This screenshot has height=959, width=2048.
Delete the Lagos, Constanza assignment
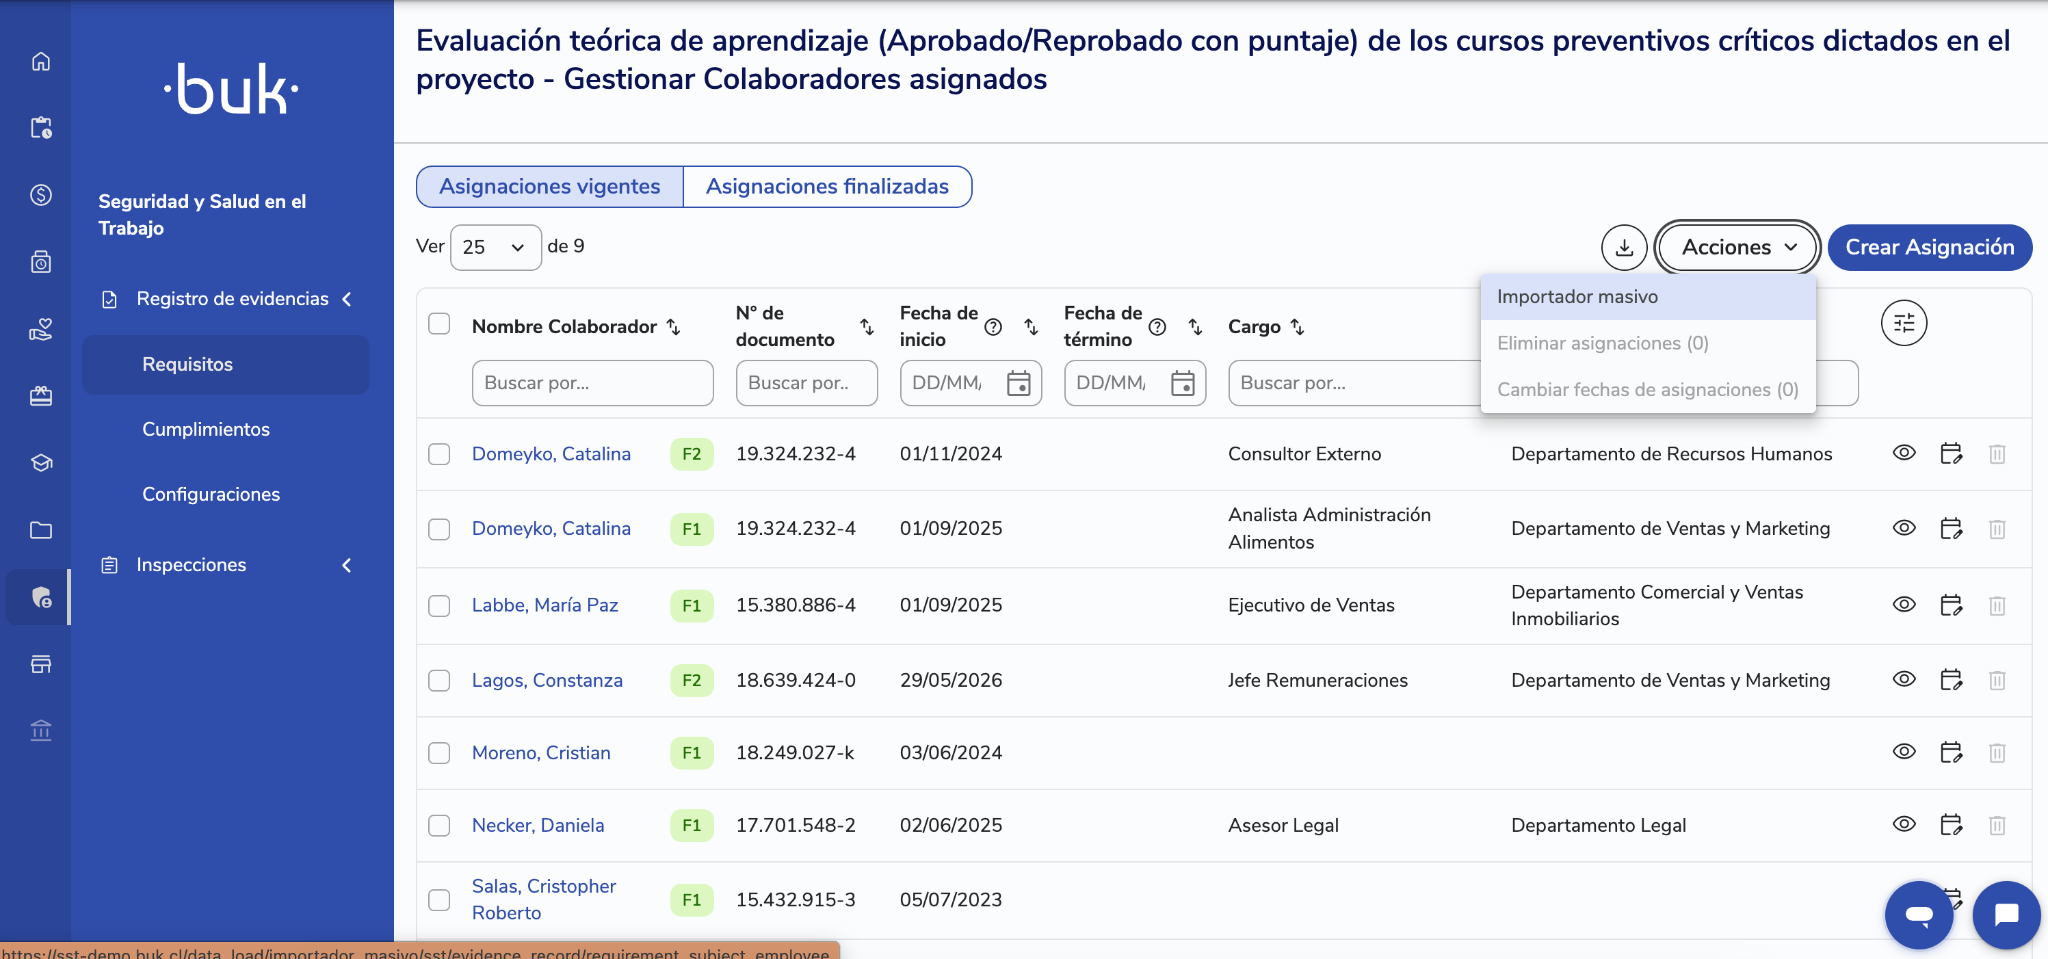tap(1997, 681)
